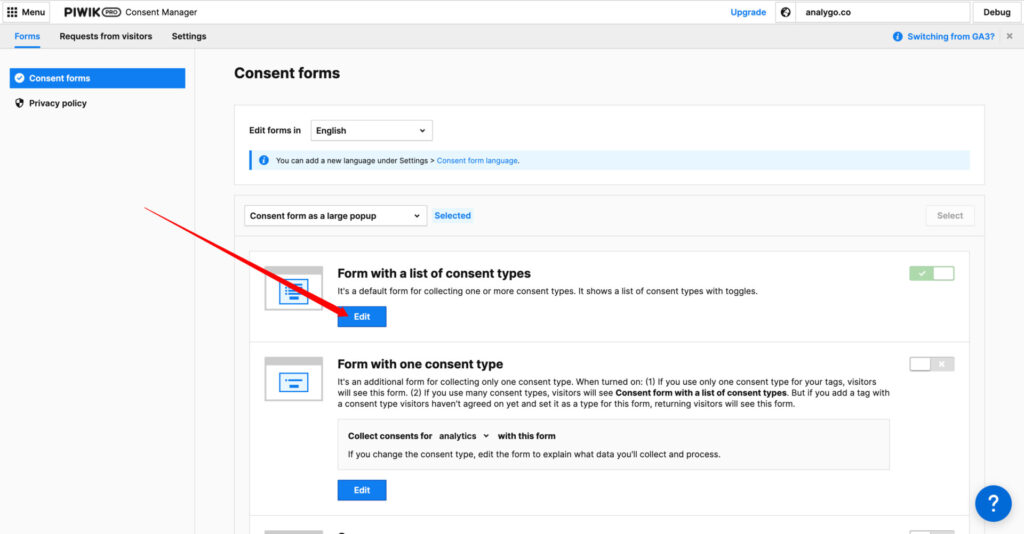Open the Menu grid icon
Screen dimensions: 1024x534
coord(12,12)
